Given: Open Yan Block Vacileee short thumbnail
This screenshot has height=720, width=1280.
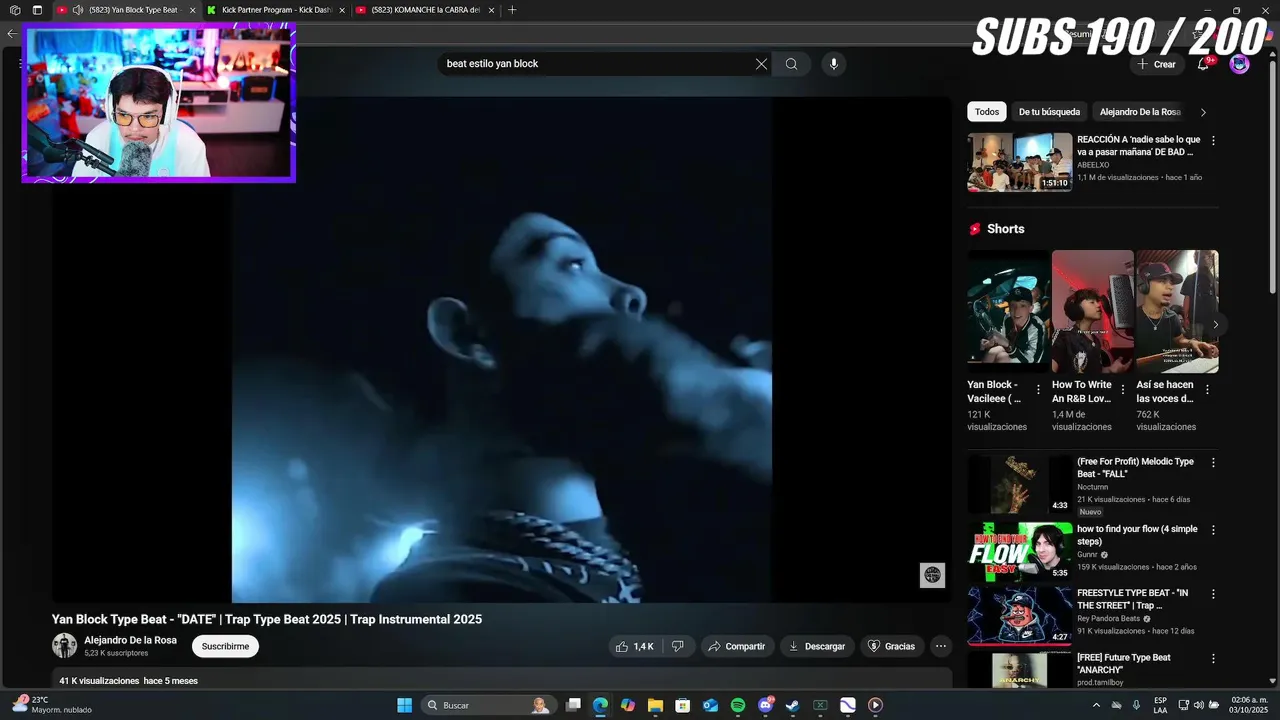Looking at the screenshot, I should [x=1008, y=311].
